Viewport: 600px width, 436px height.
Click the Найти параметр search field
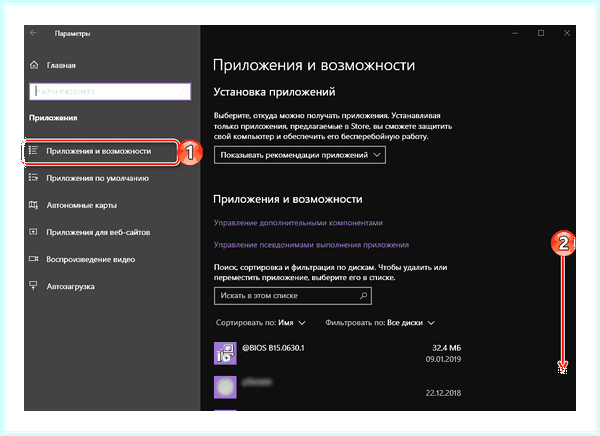click(110, 91)
